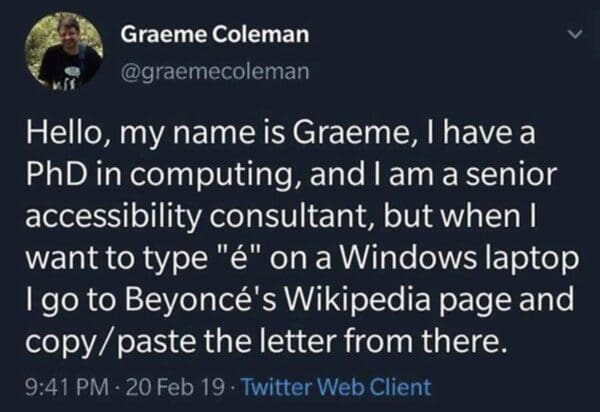Click Graeme Coleman's profile avatar photo
Screen dimensions: 600x412
point(64,50)
